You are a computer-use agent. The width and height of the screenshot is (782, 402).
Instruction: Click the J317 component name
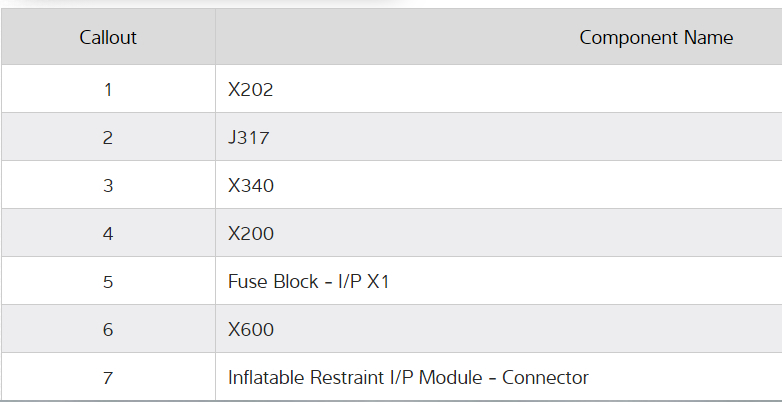pos(248,138)
